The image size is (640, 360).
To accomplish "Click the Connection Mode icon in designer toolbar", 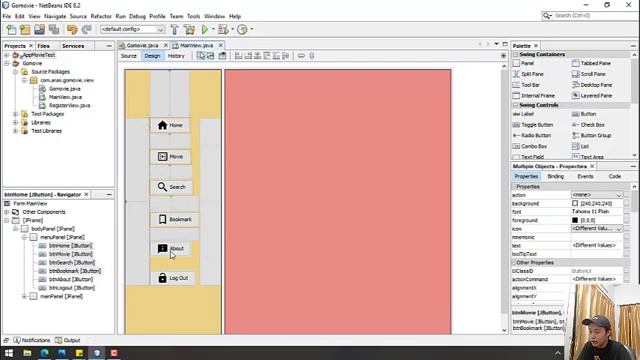I will coord(211,56).
